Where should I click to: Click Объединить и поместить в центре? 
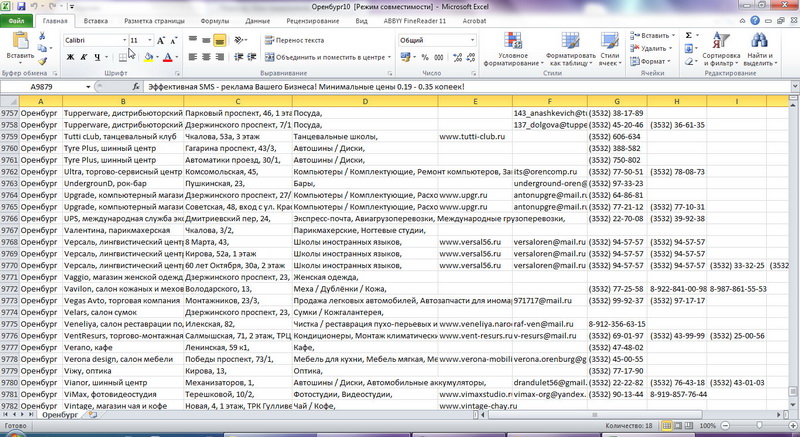click(x=327, y=57)
